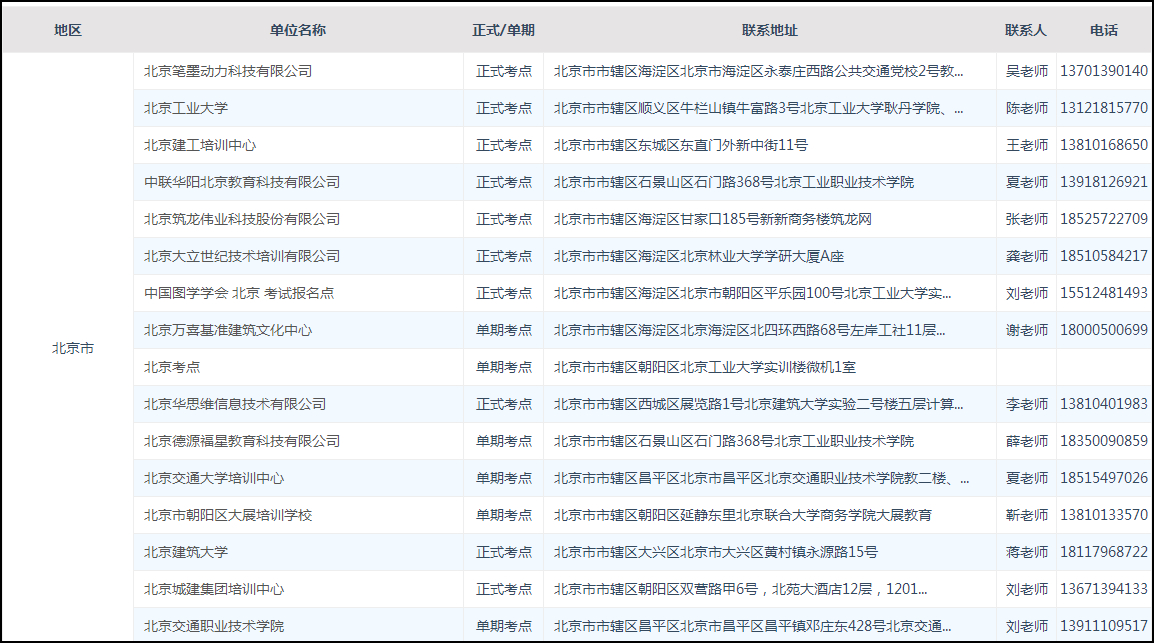Image resolution: width=1154 pixels, height=643 pixels.
Task: Click the 单位名称 column header
Action: tap(297, 30)
